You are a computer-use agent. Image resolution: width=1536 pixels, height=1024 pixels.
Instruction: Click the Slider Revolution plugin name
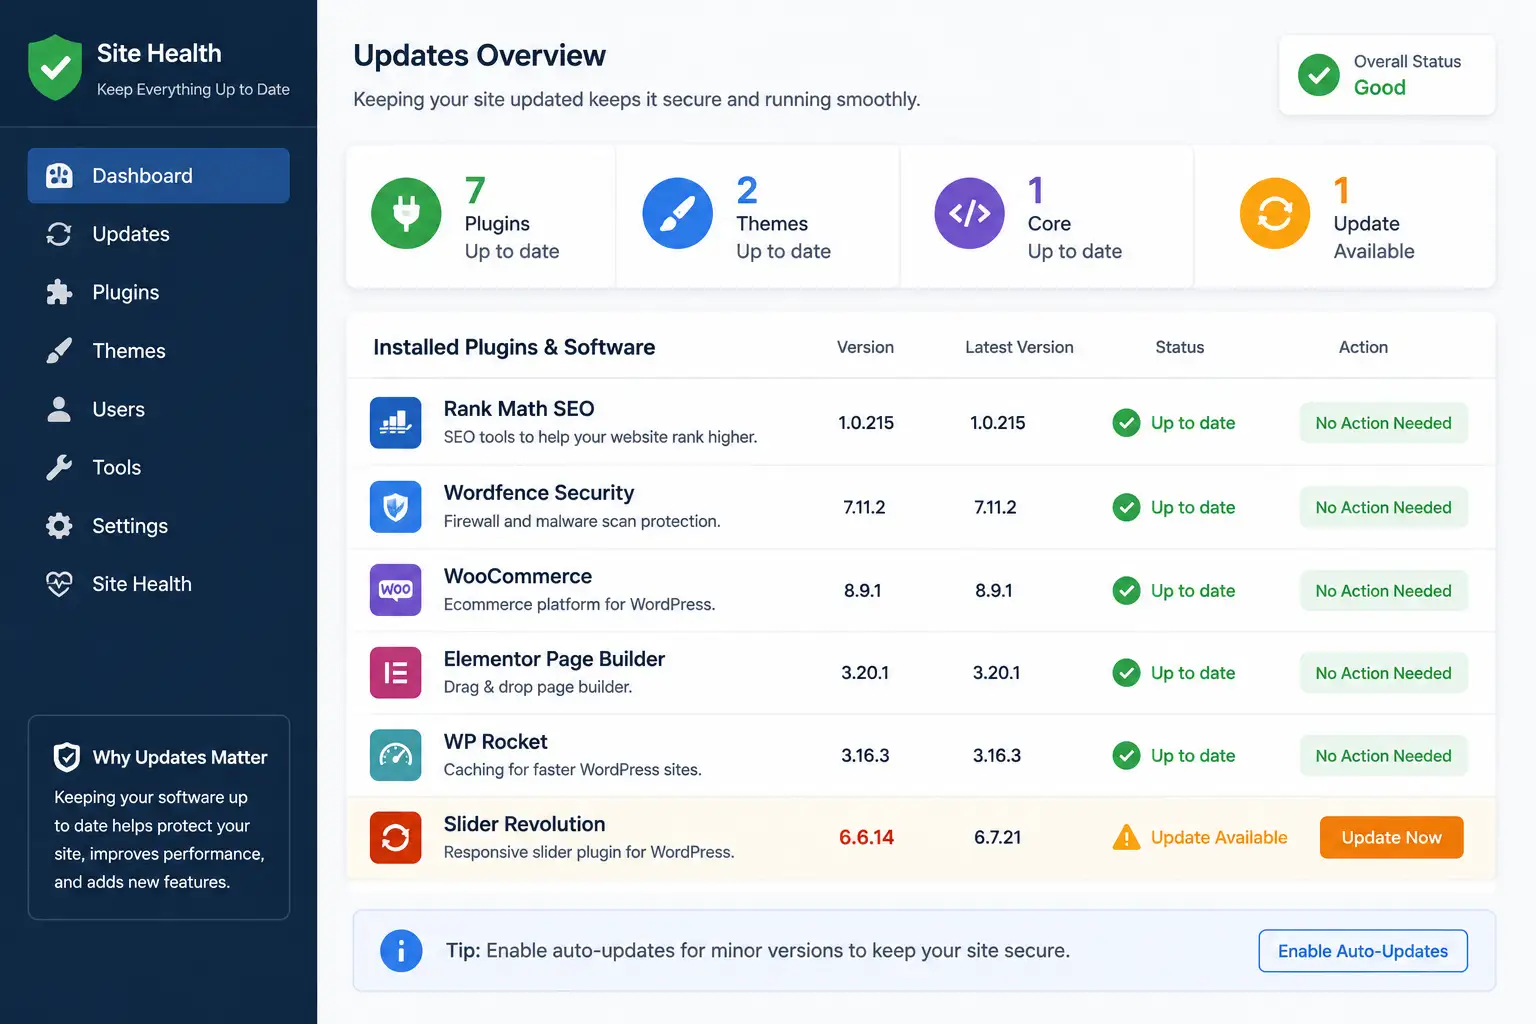524,824
